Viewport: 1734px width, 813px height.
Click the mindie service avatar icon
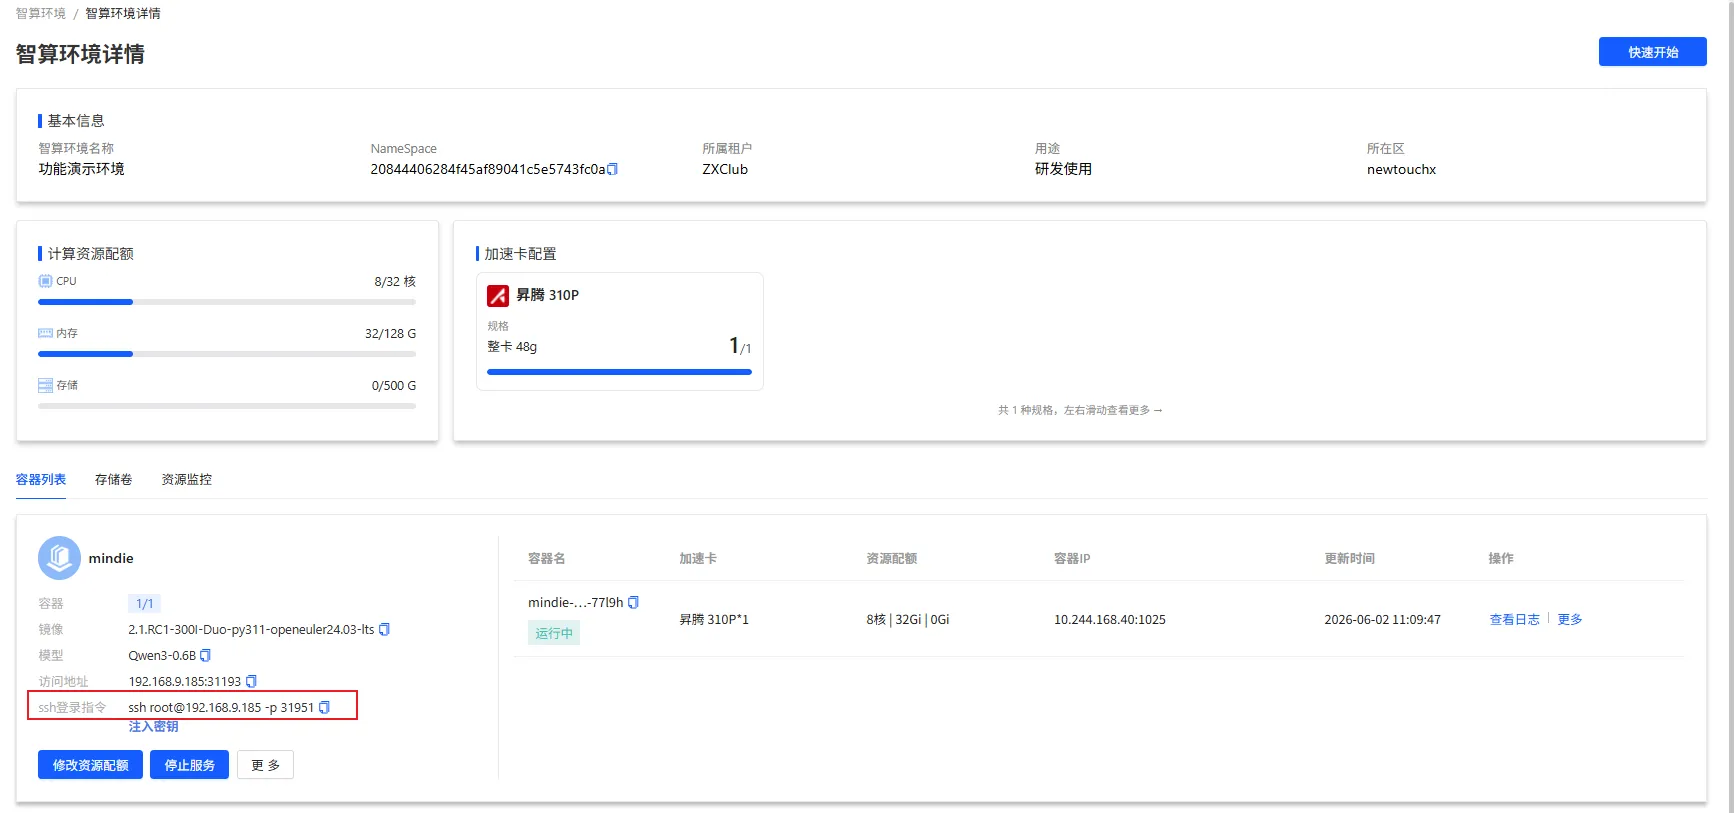click(x=59, y=558)
